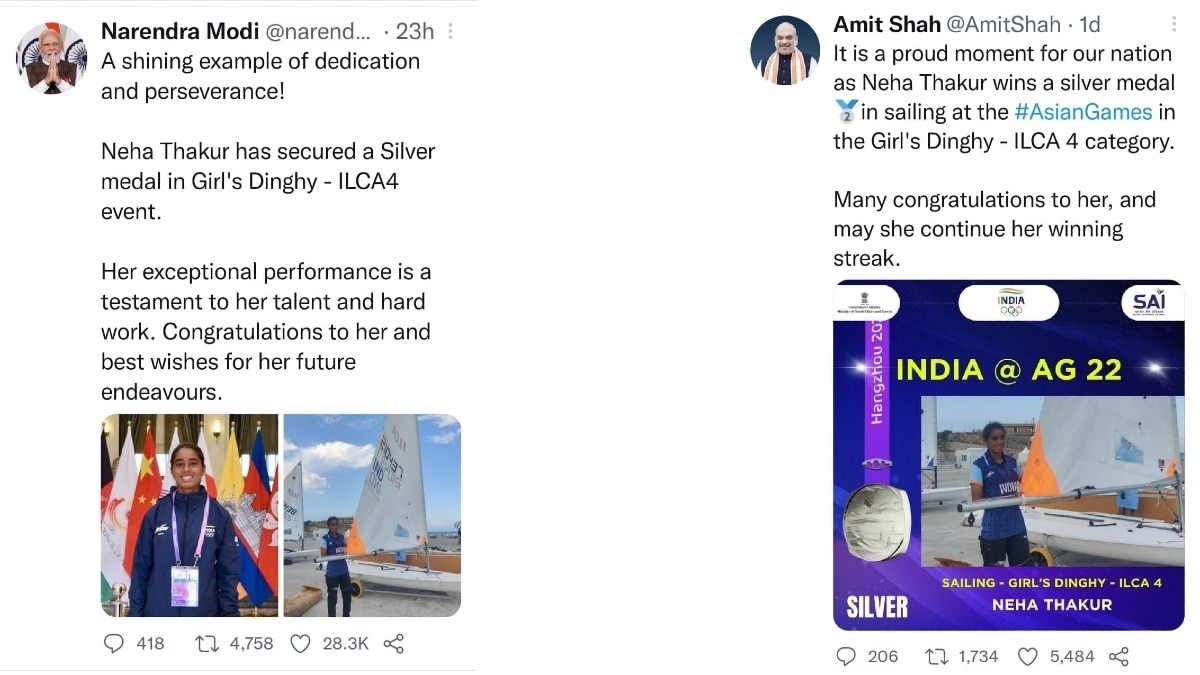Image resolution: width=1200 pixels, height=675 pixels.
Task: Open photo of Neha Thakur with flags
Action: 189,515
